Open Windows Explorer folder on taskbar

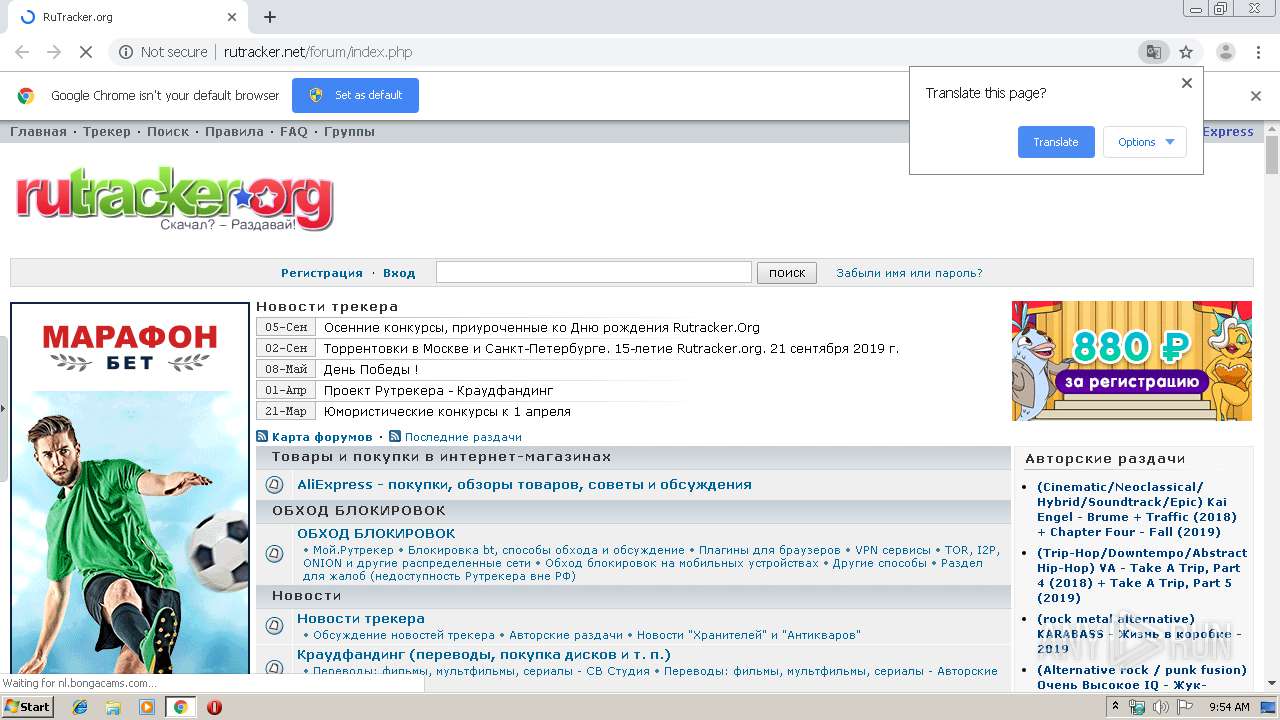click(x=114, y=707)
